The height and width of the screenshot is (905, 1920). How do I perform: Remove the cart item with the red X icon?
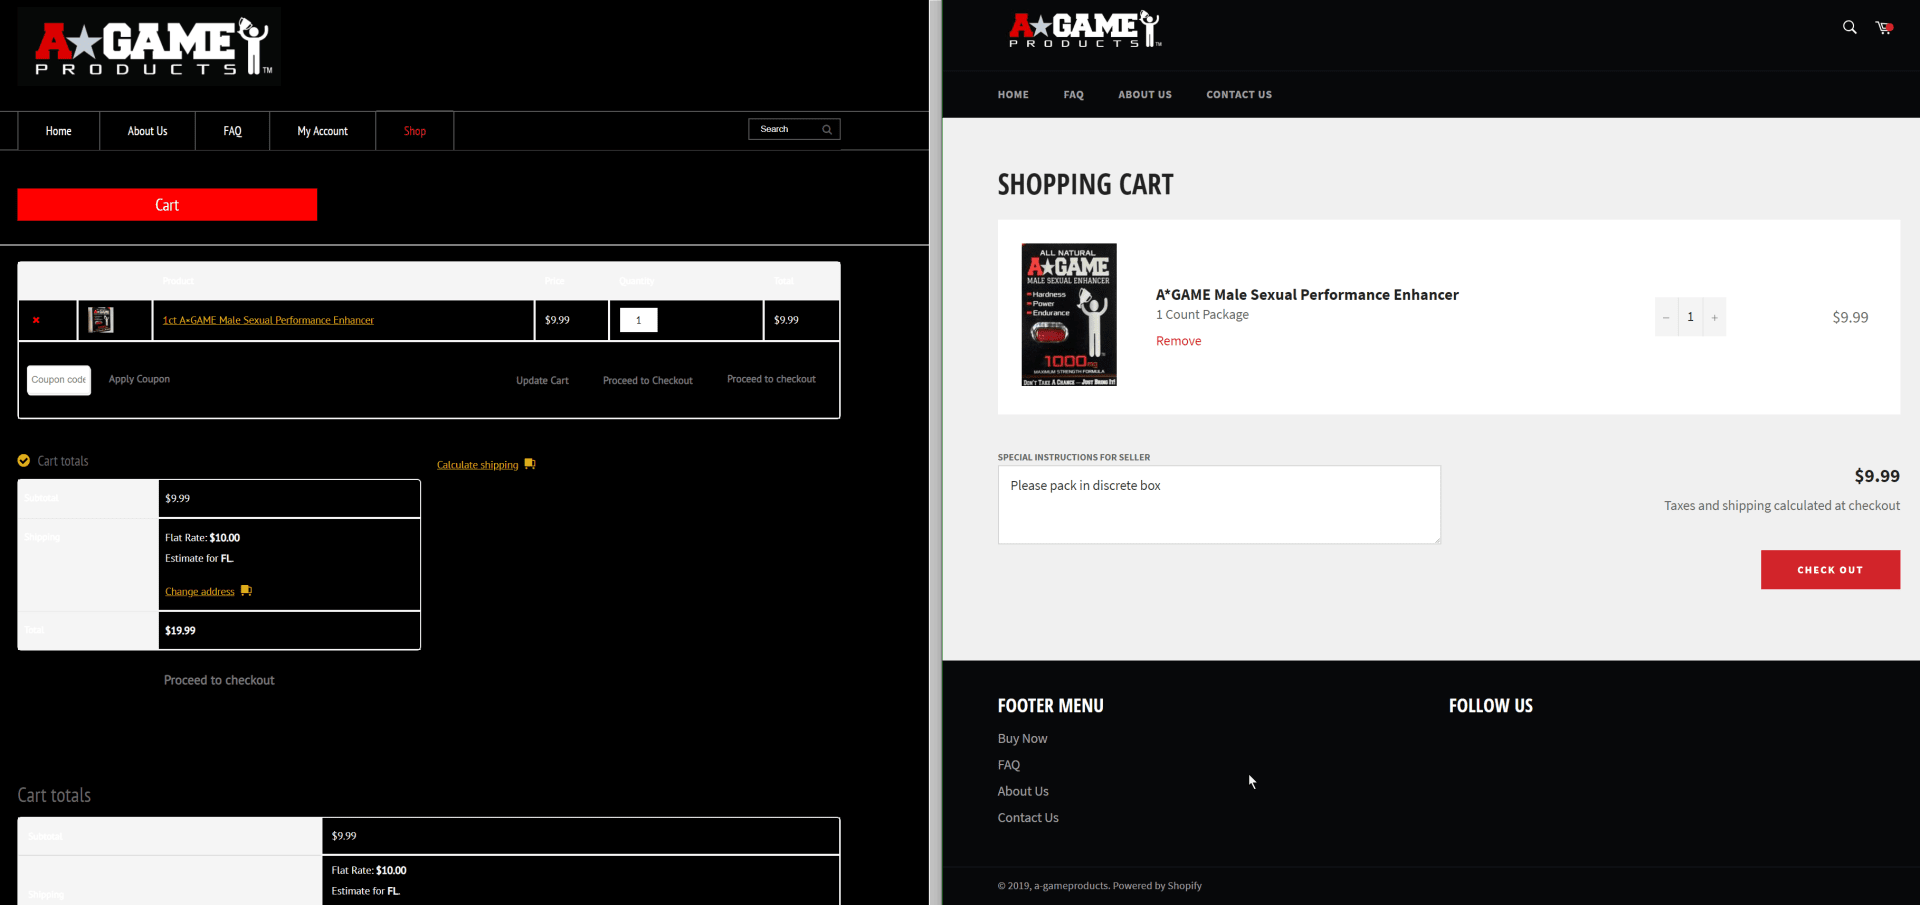point(36,320)
